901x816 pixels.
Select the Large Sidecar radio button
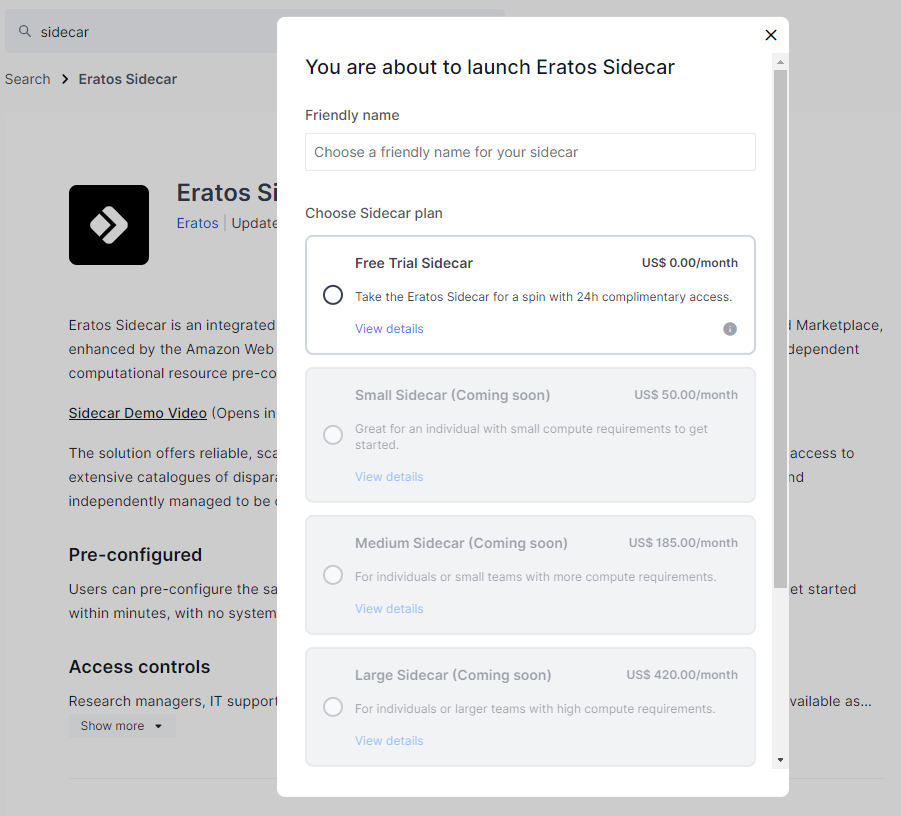333,707
